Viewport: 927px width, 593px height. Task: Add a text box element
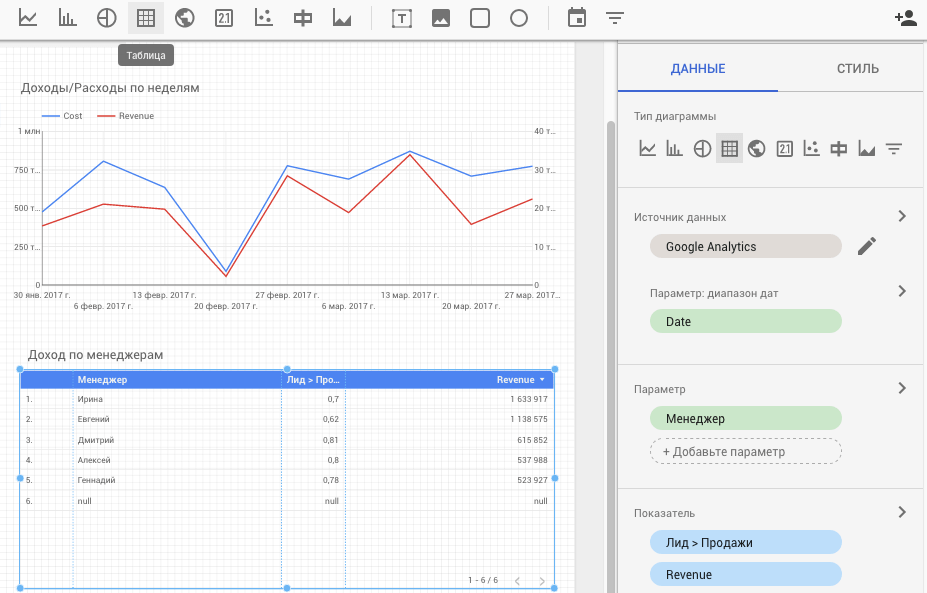click(402, 18)
